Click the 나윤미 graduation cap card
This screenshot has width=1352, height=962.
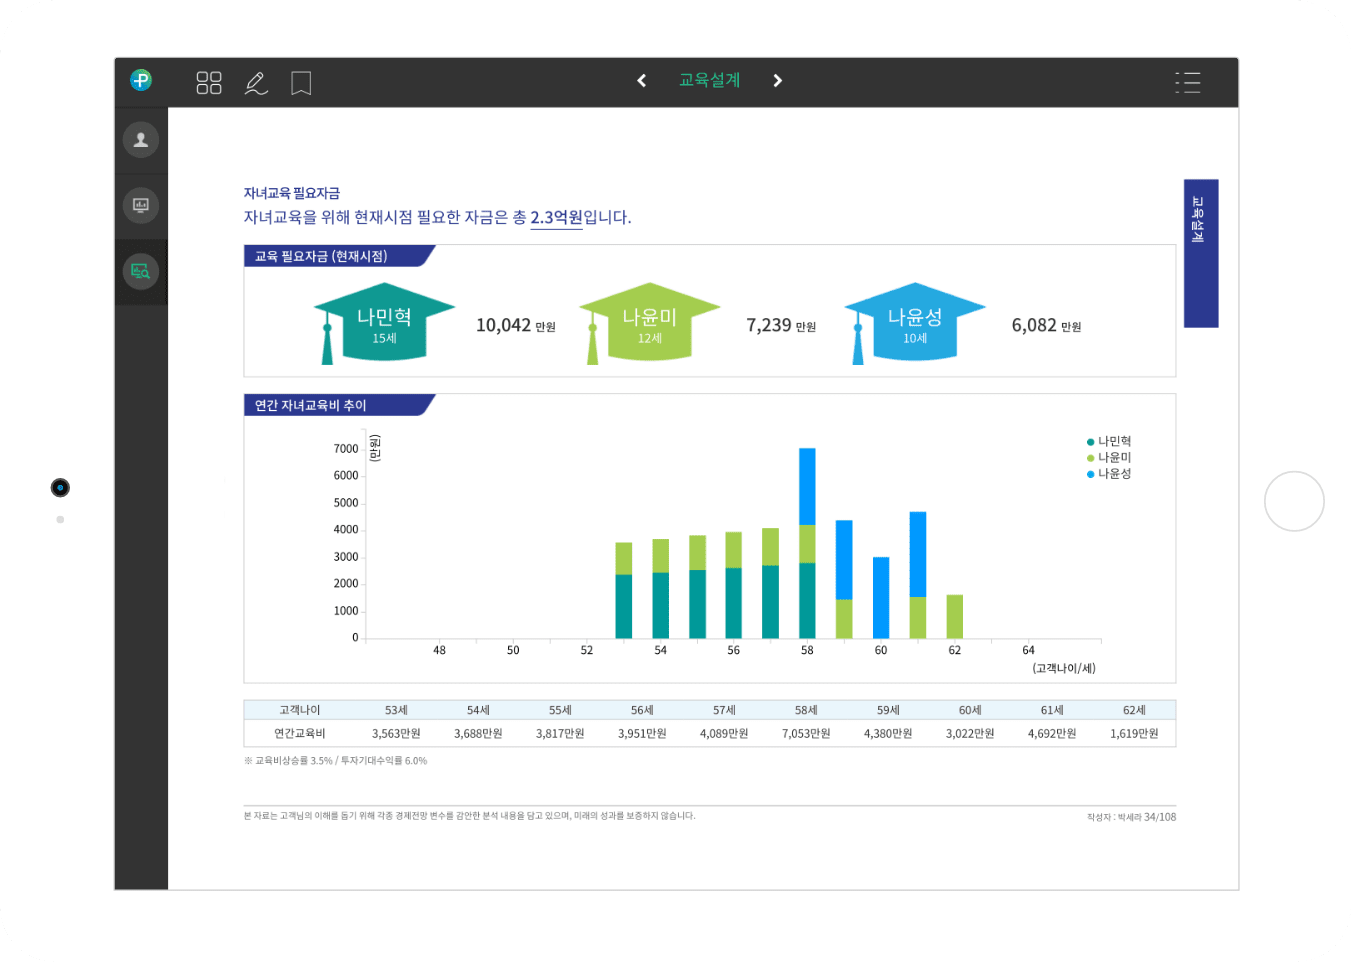[x=650, y=323]
